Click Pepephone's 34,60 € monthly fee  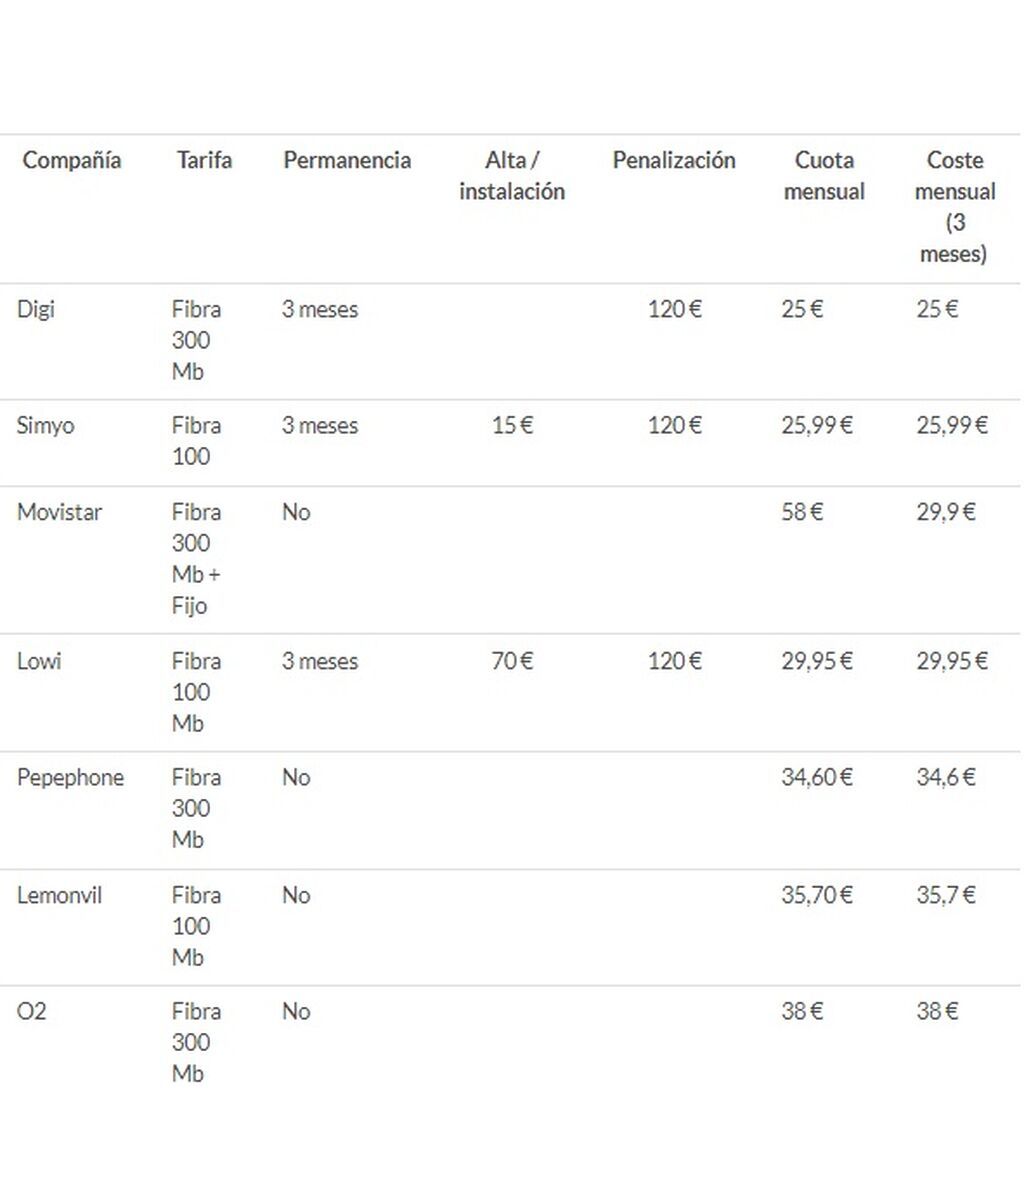817,778
